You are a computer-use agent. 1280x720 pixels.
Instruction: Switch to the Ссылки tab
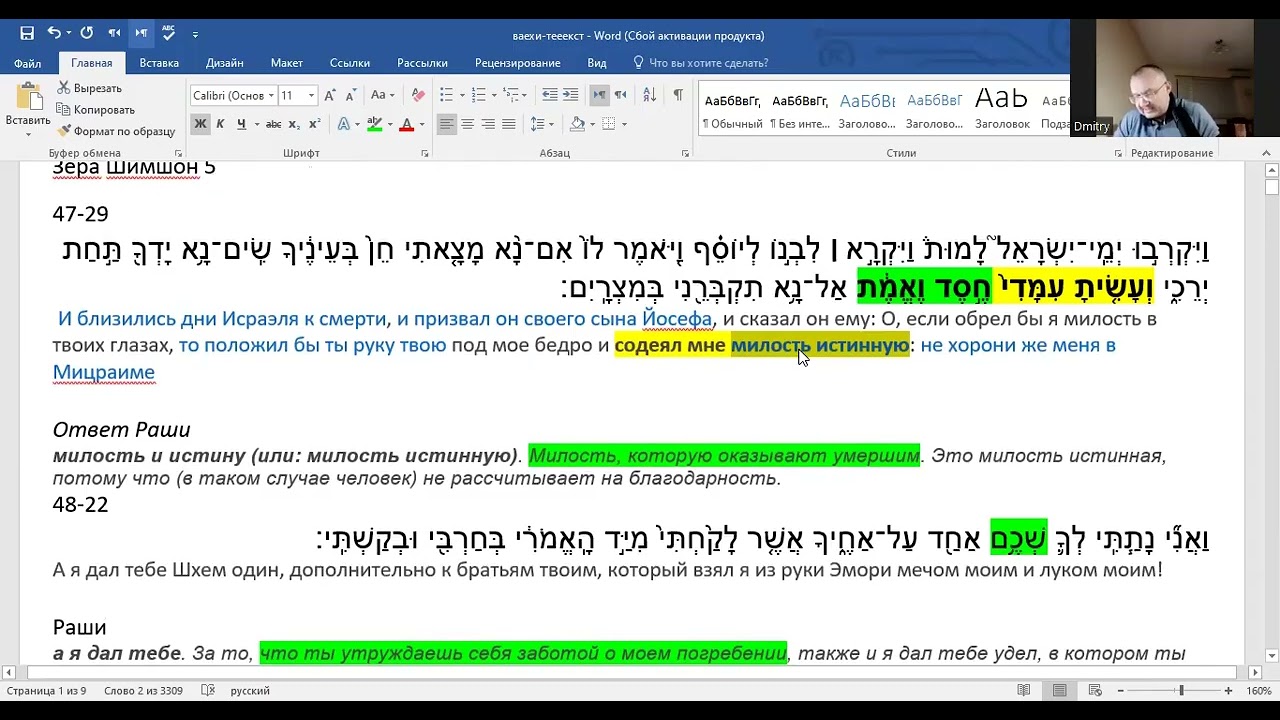[x=350, y=63]
